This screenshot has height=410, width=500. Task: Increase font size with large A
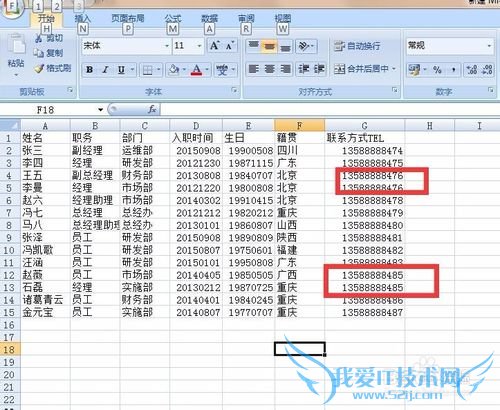(x=215, y=46)
